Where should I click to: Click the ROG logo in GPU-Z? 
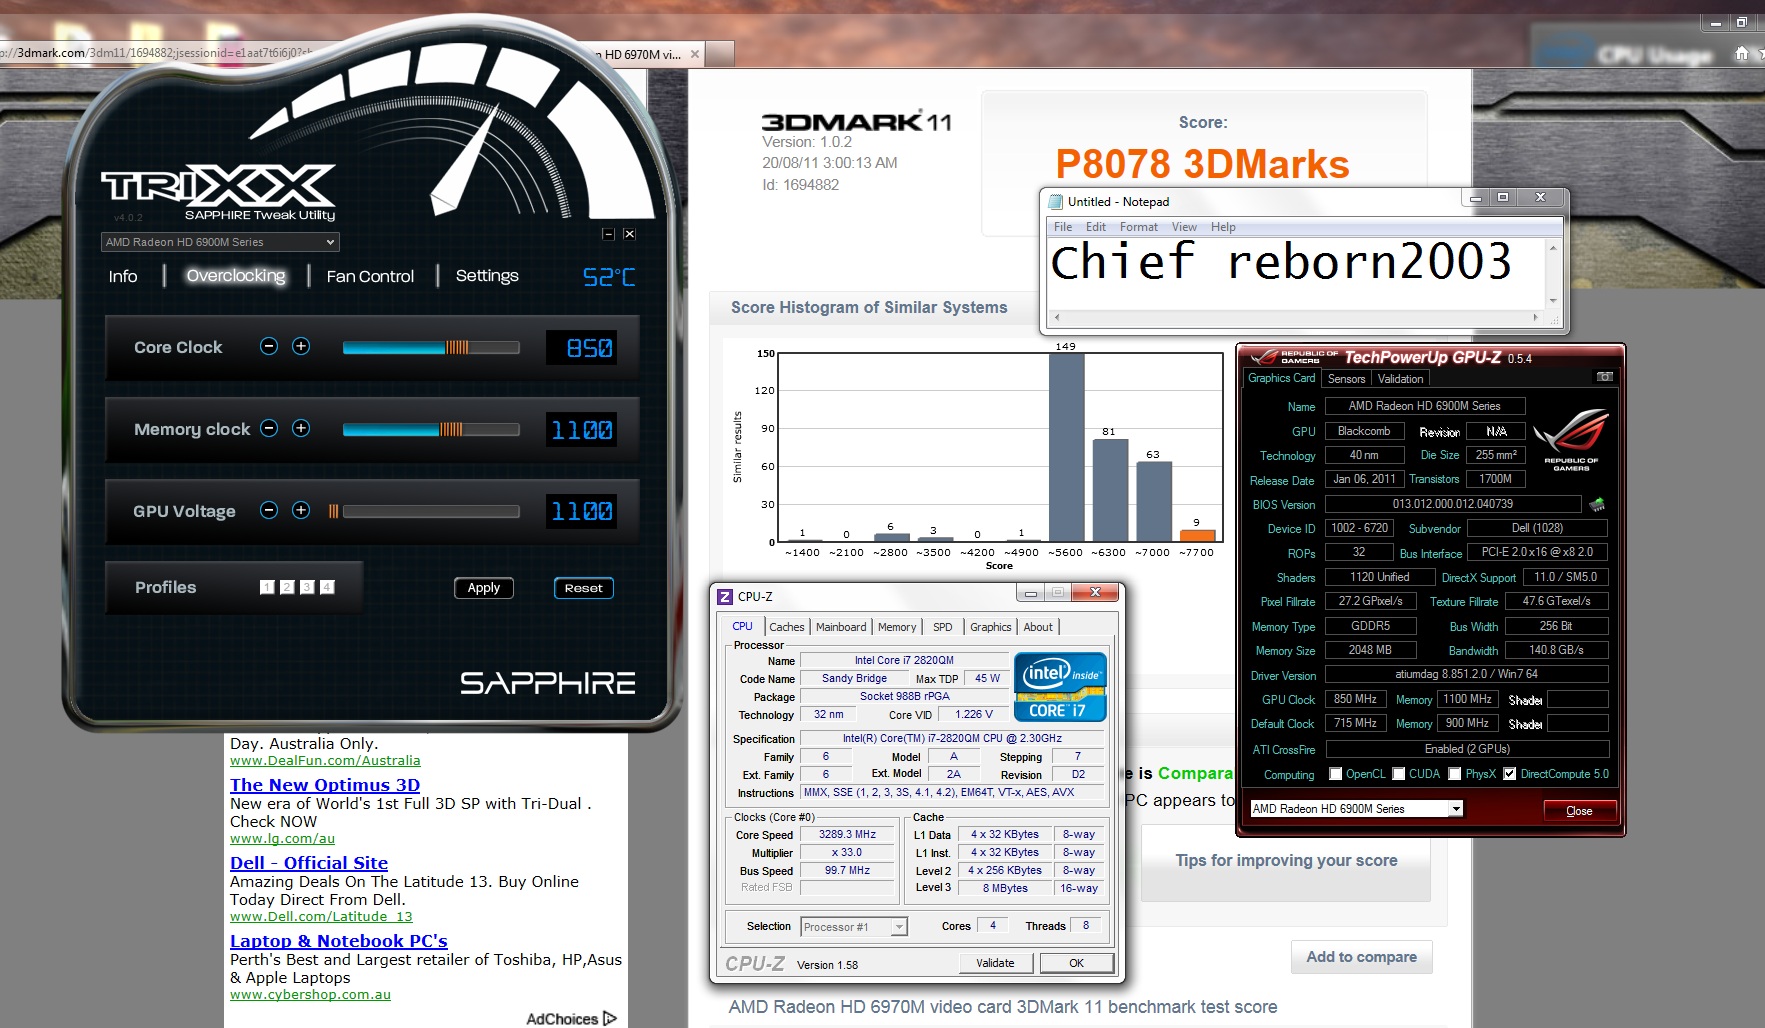[1571, 438]
